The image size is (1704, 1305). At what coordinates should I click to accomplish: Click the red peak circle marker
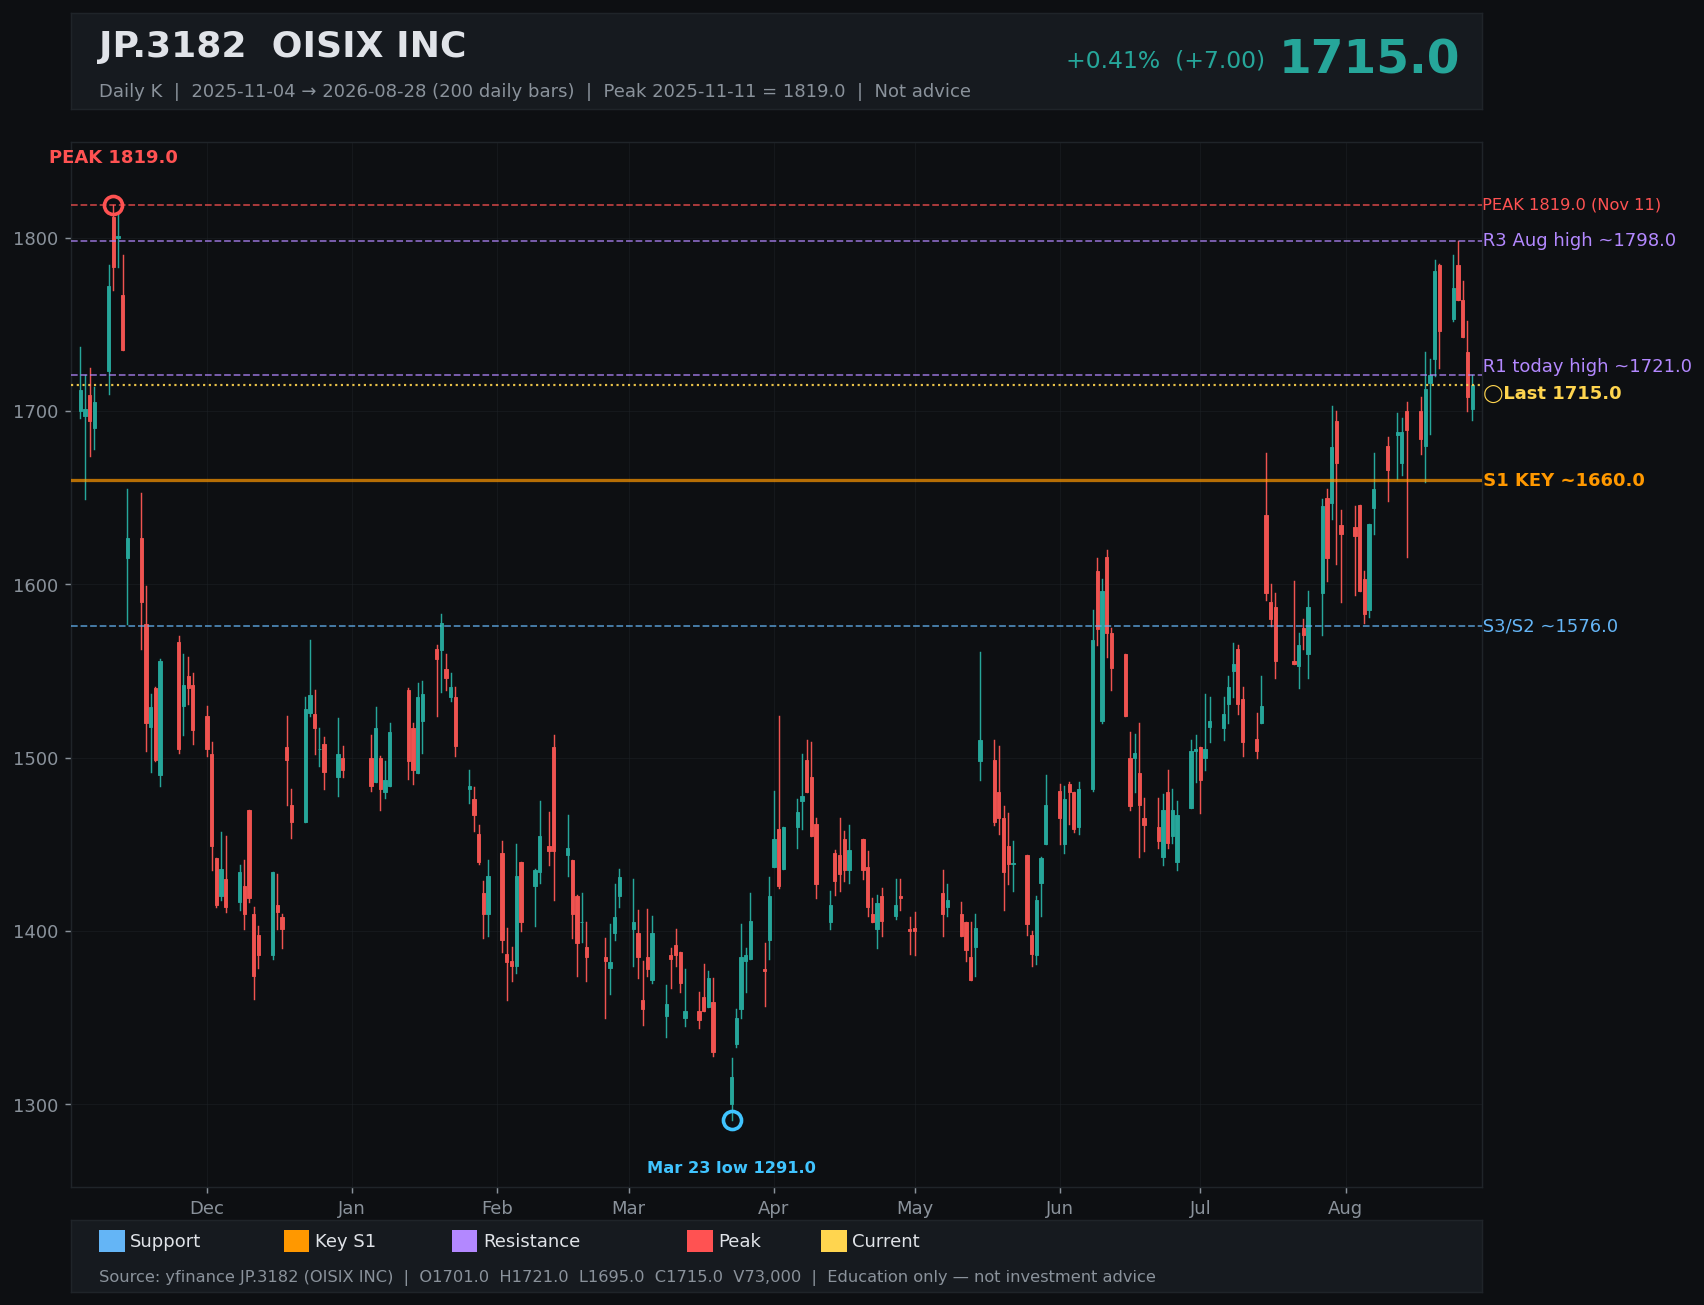pos(113,205)
